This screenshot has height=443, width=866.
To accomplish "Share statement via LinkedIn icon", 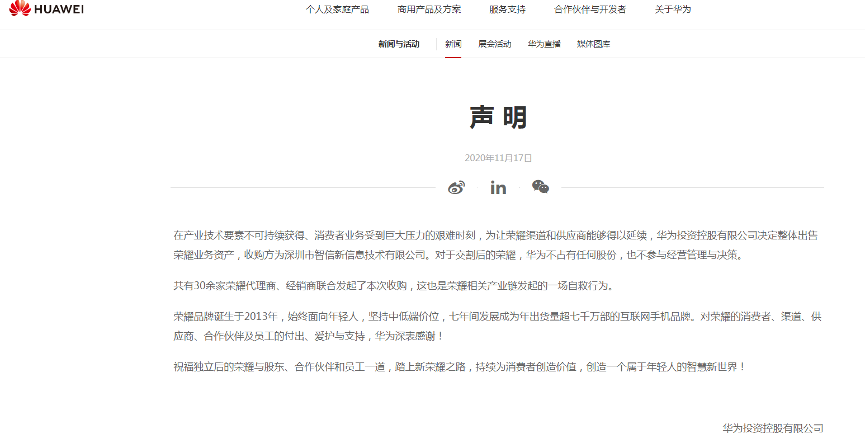I will coord(498,188).
